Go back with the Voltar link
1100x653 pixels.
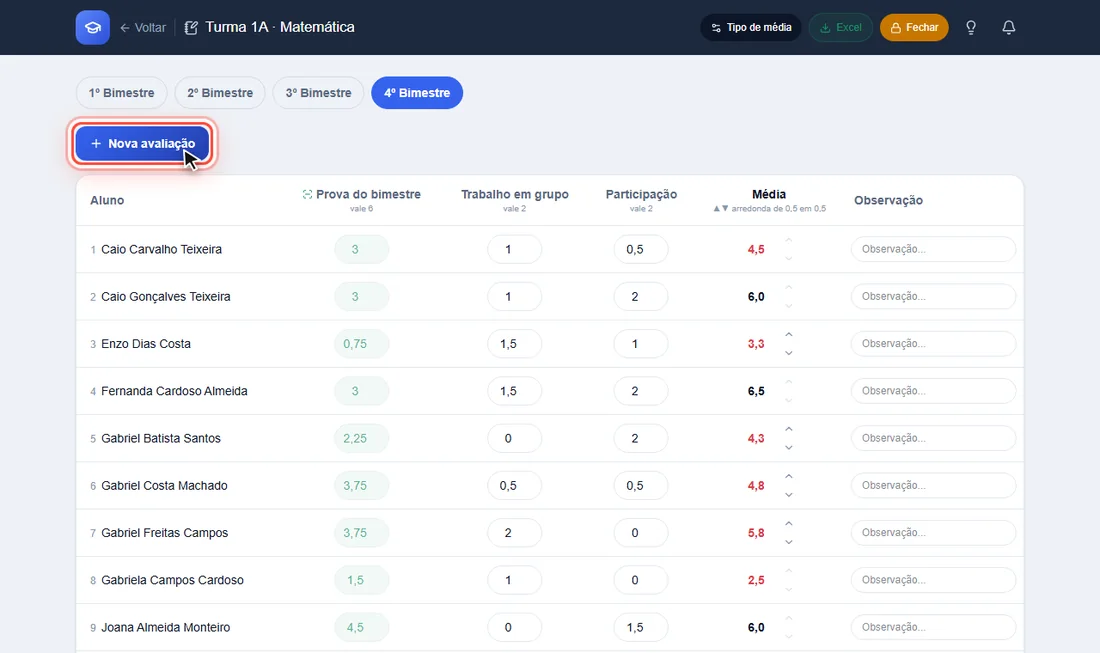(x=143, y=27)
